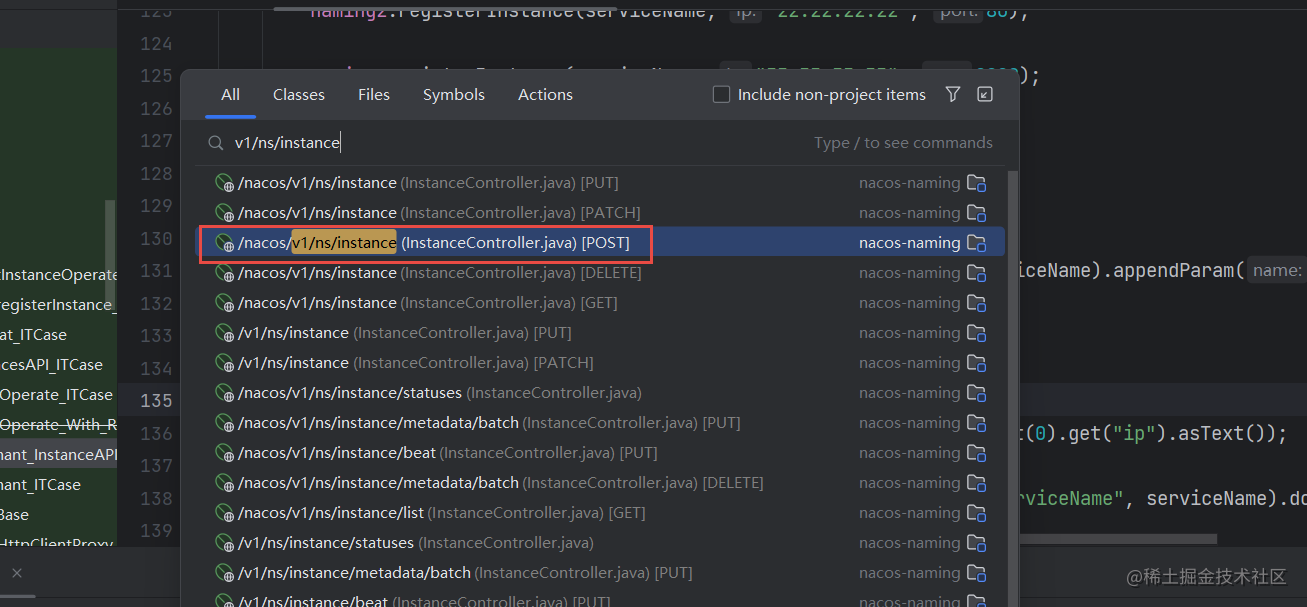Select /nacos/v1/ns/instance [GET] result
The image size is (1307, 607).
pyautogui.click(x=600, y=303)
